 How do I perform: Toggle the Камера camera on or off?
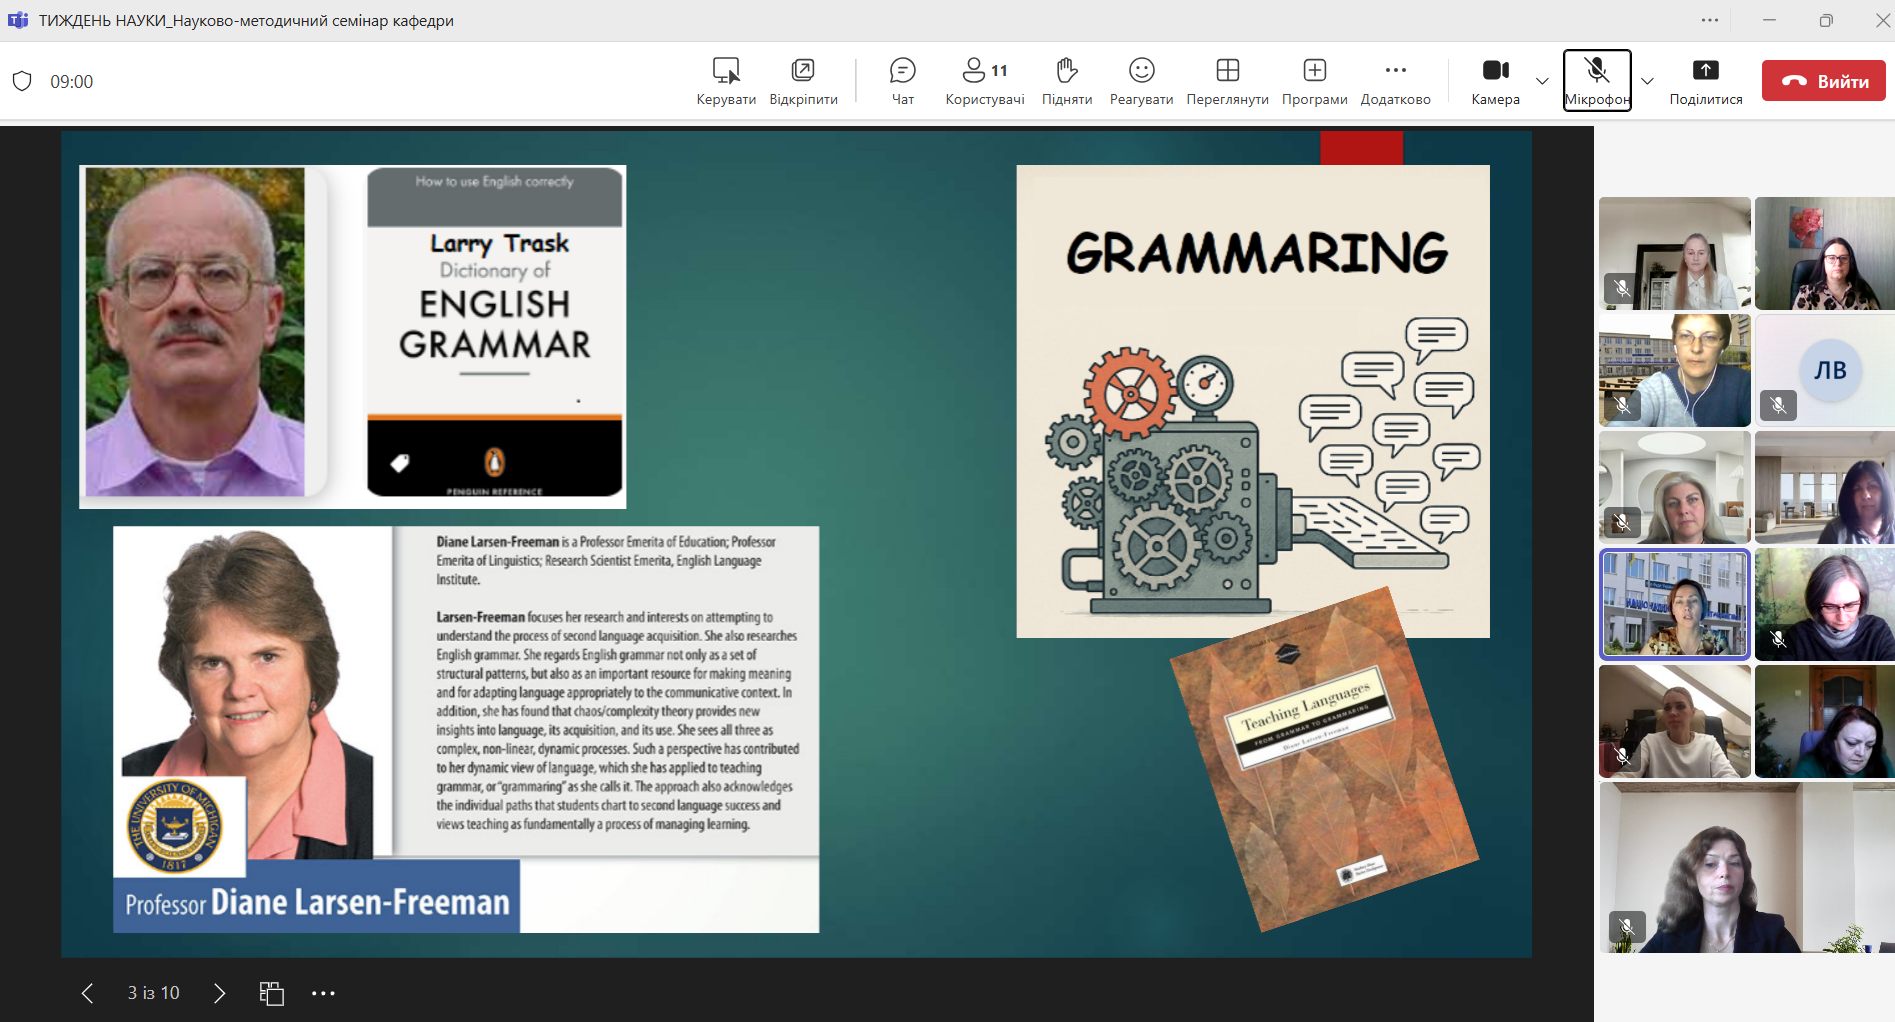(1495, 81)
